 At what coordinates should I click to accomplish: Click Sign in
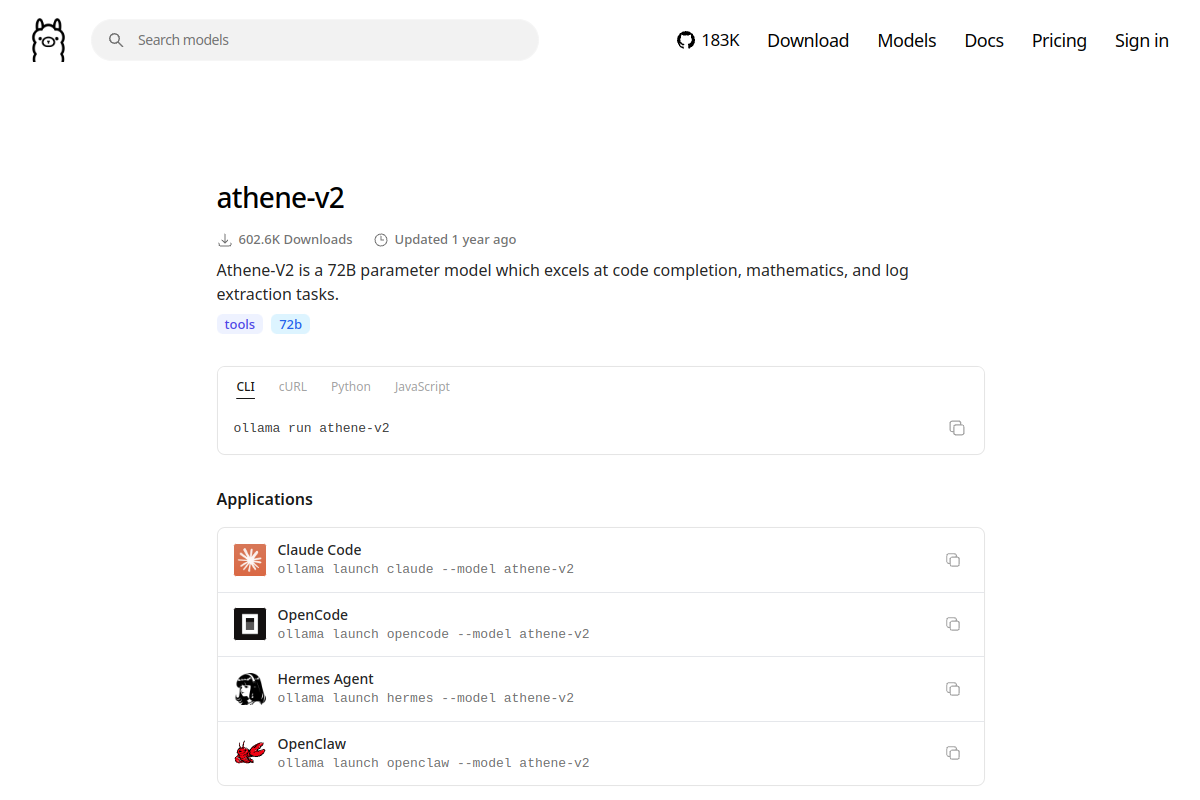click(x=1142, y=40)
